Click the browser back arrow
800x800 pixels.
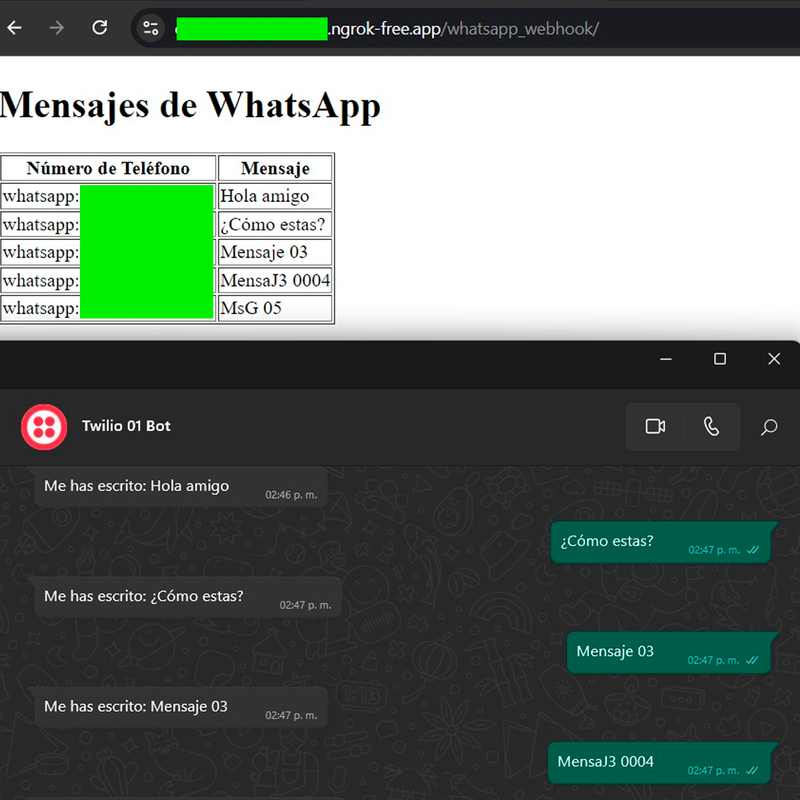[14, 28]
